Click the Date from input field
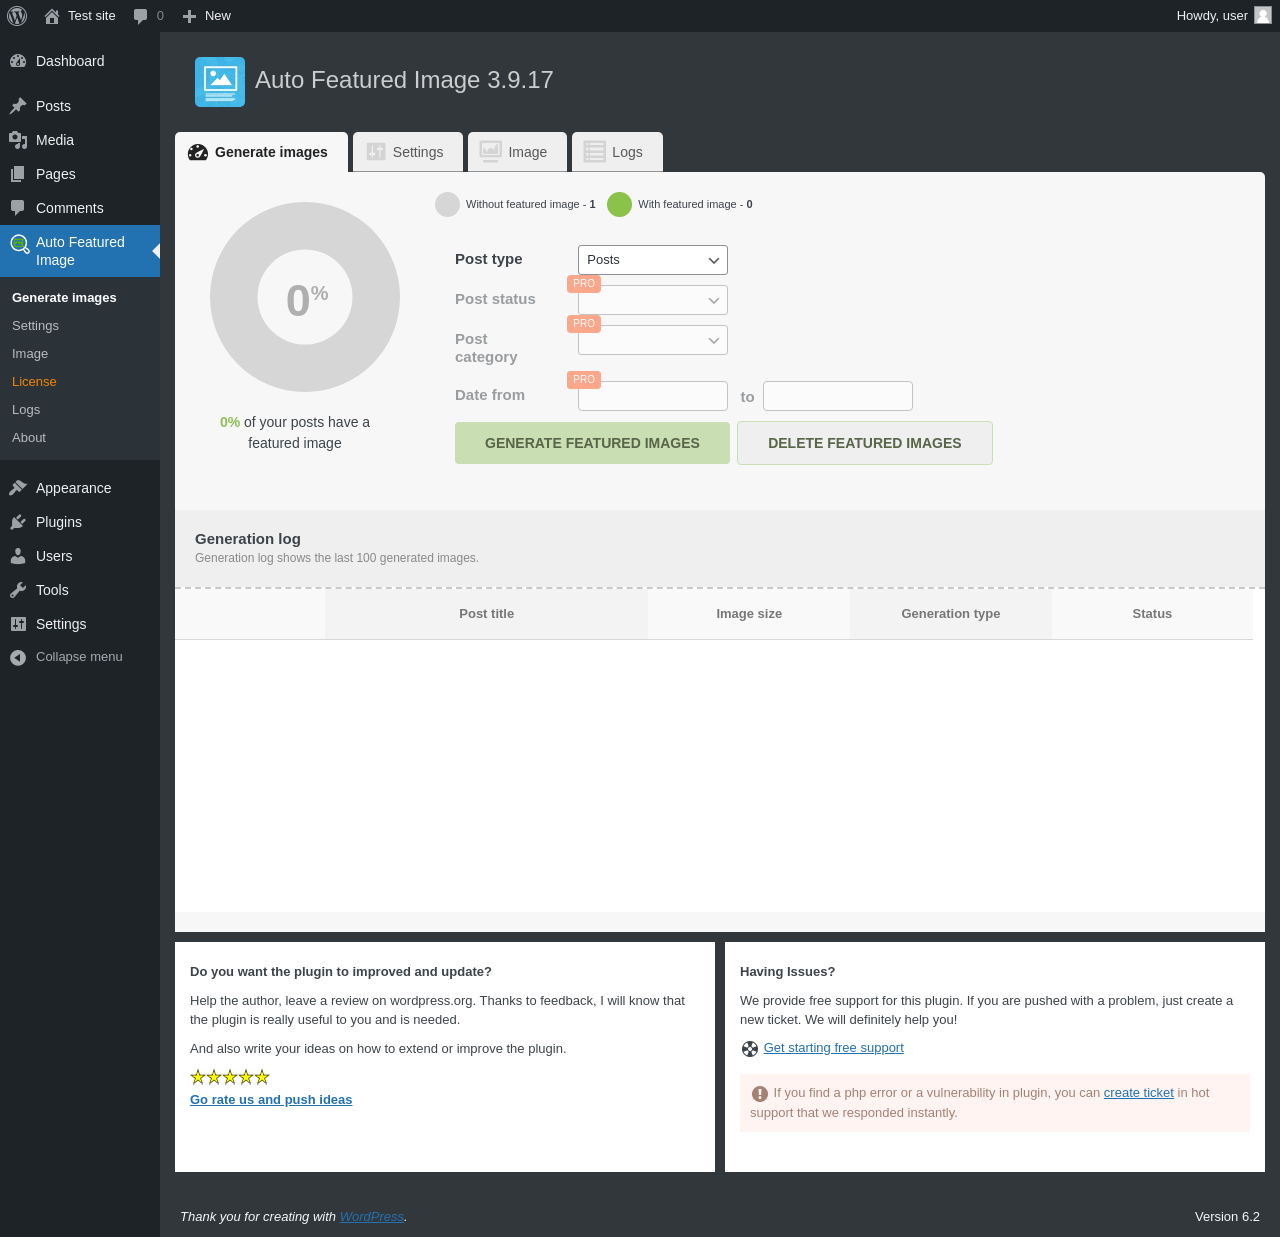The image size is (1280, 1237). pyautogui.click(x=652, y=396)
